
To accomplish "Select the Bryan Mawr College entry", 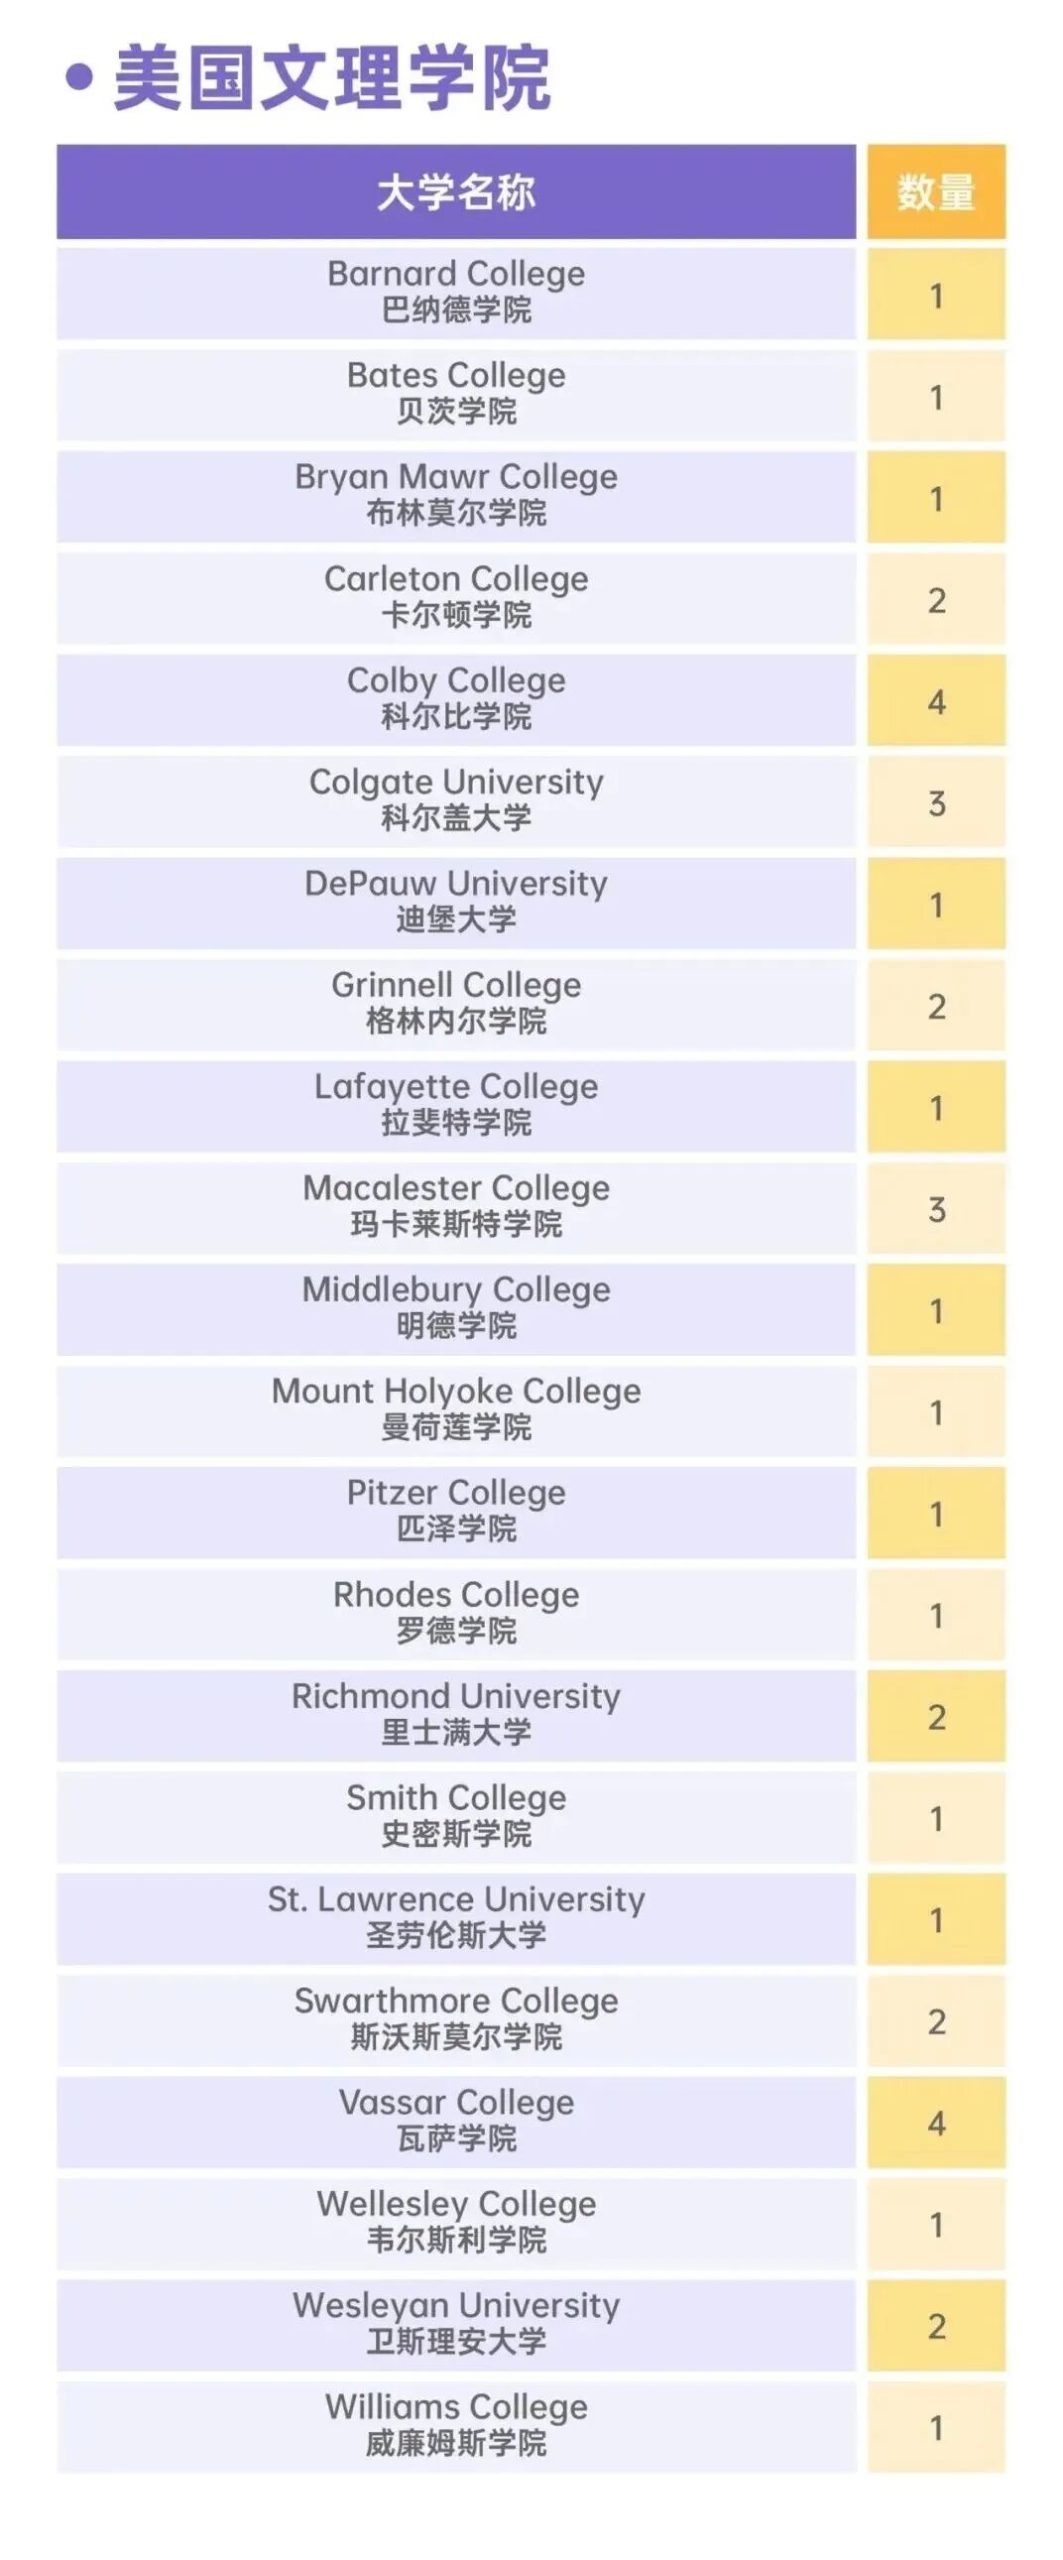I will [x=456, y=494].
